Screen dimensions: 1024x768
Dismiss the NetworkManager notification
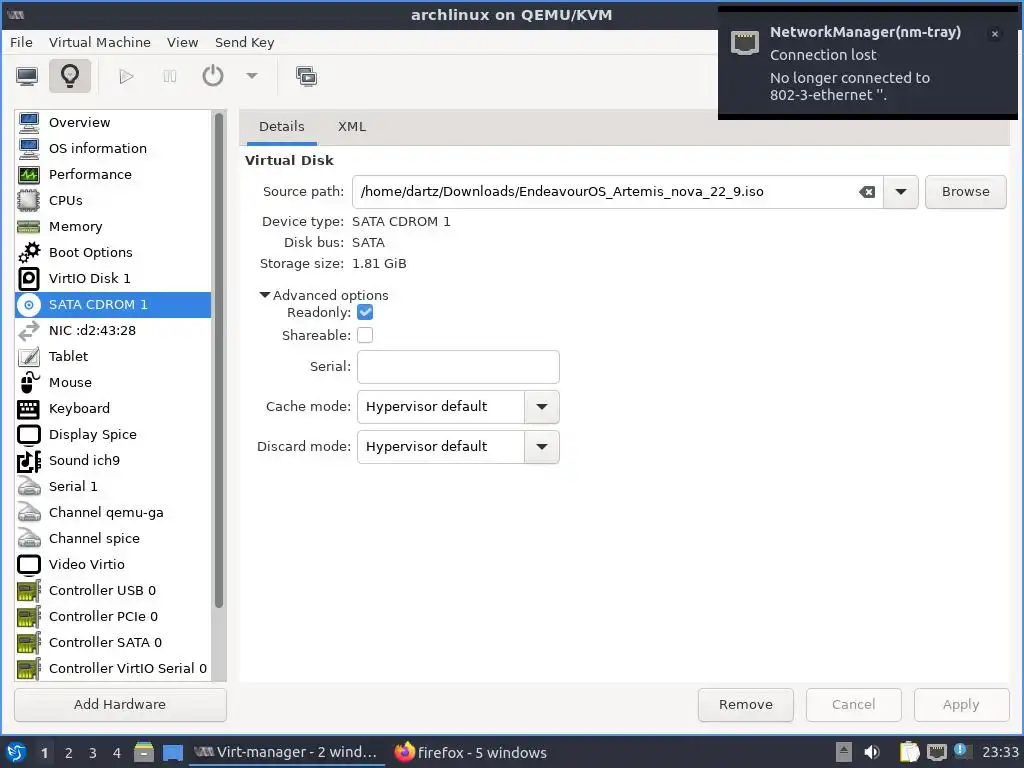click(994, 34)
